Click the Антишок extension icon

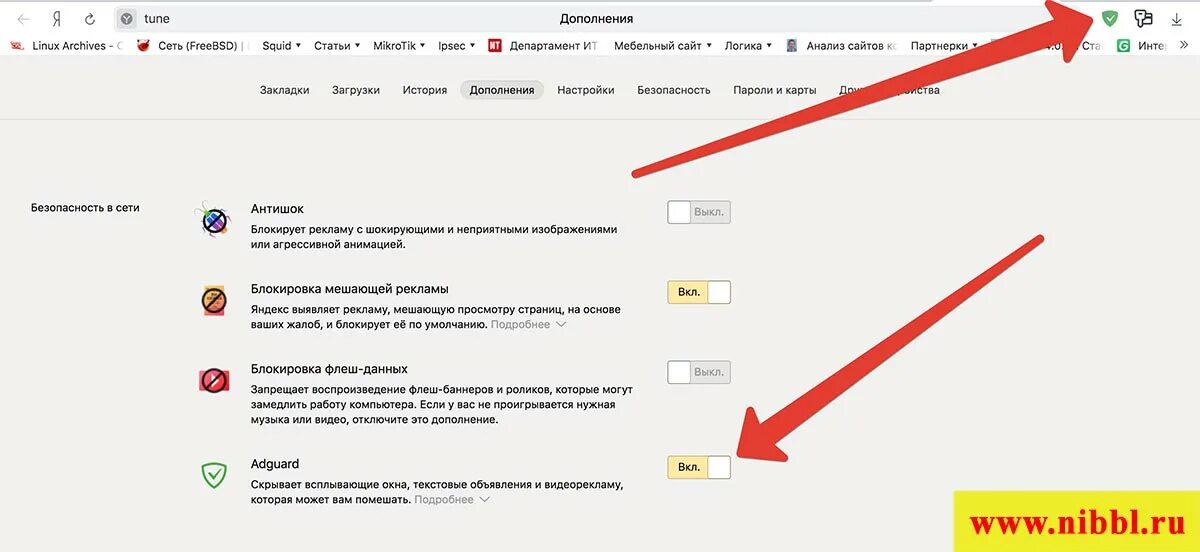coord(214,220)
